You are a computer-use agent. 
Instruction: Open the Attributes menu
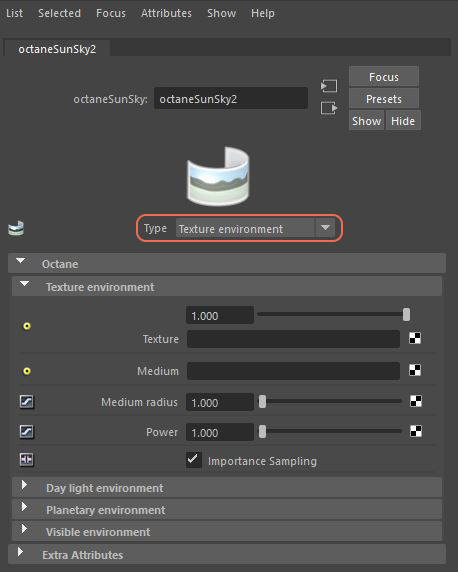coord(166,13)
